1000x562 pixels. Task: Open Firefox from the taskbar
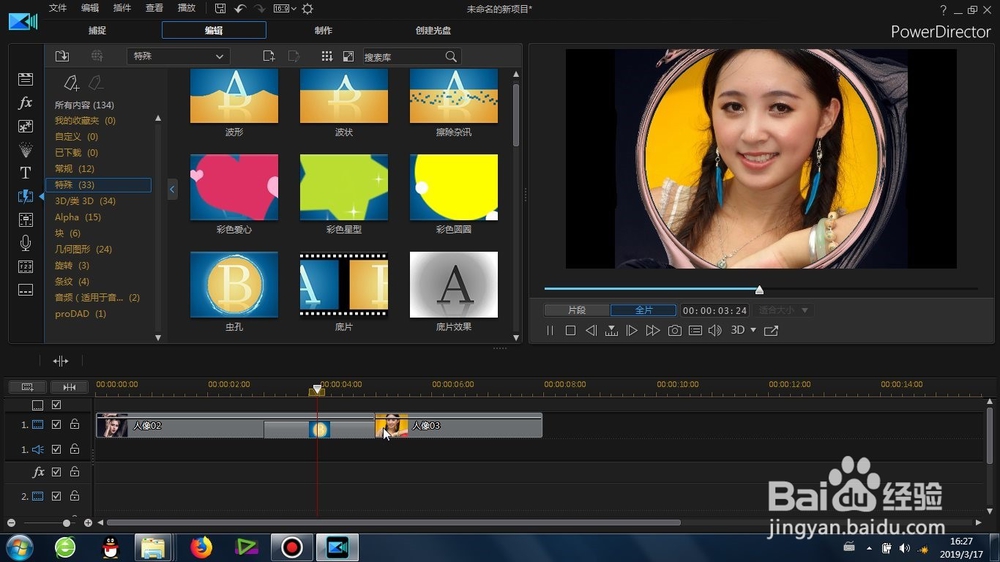click(x=201, y=547)
